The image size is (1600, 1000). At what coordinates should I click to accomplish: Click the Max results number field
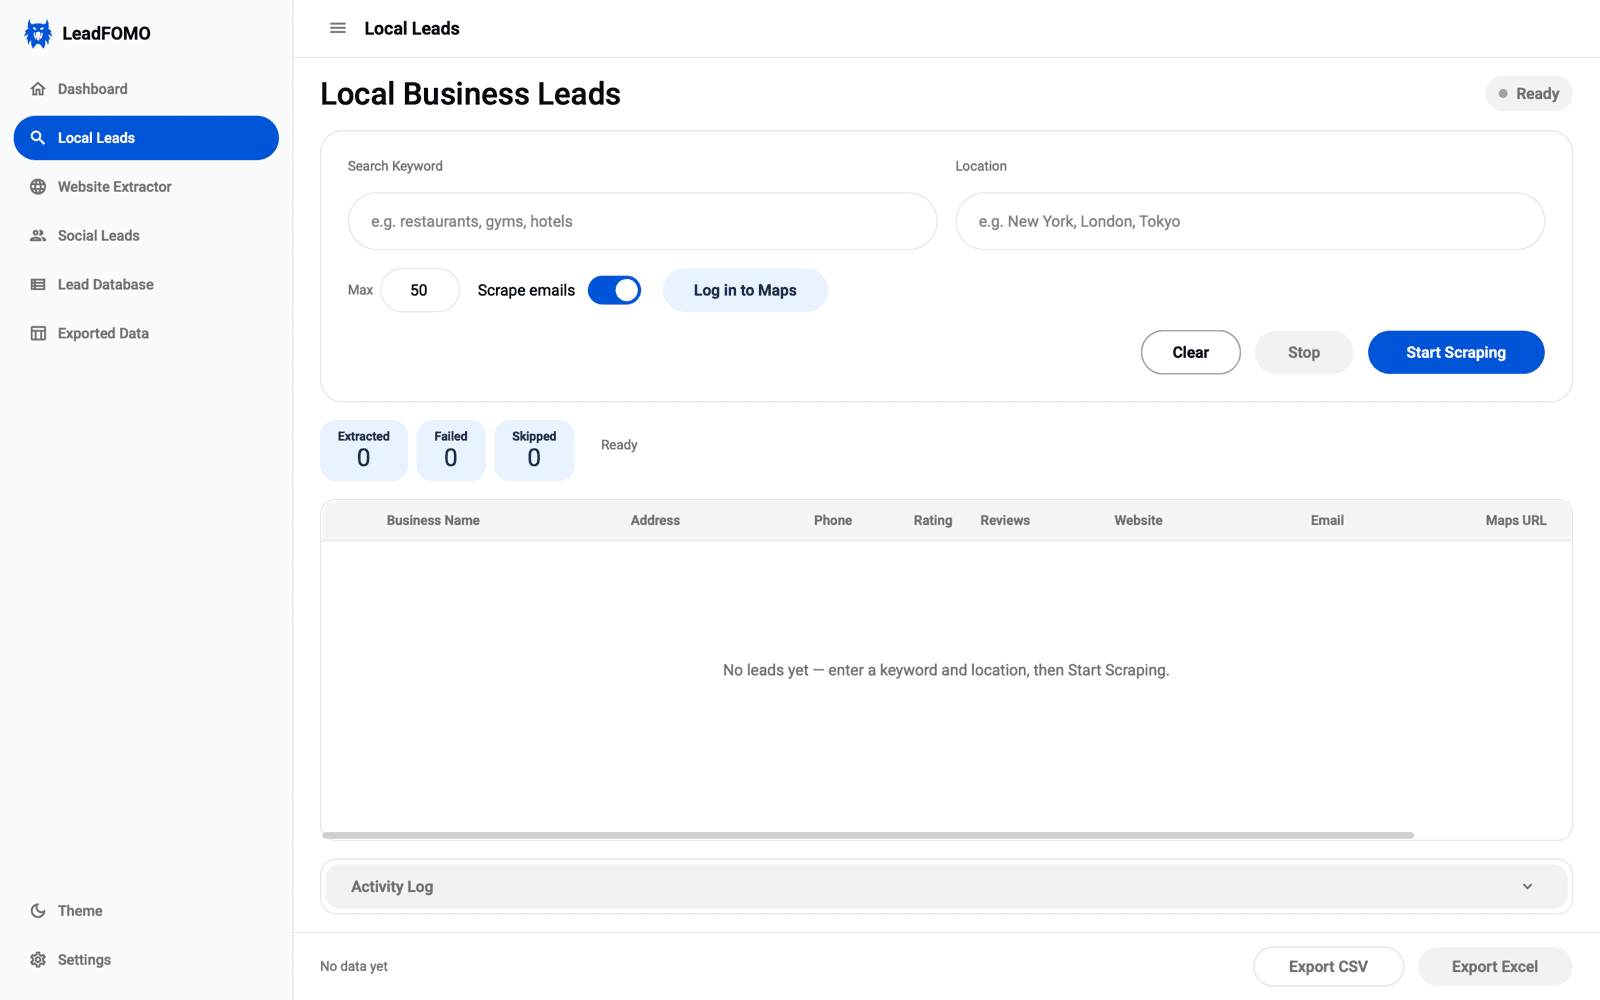coord(420,290)
